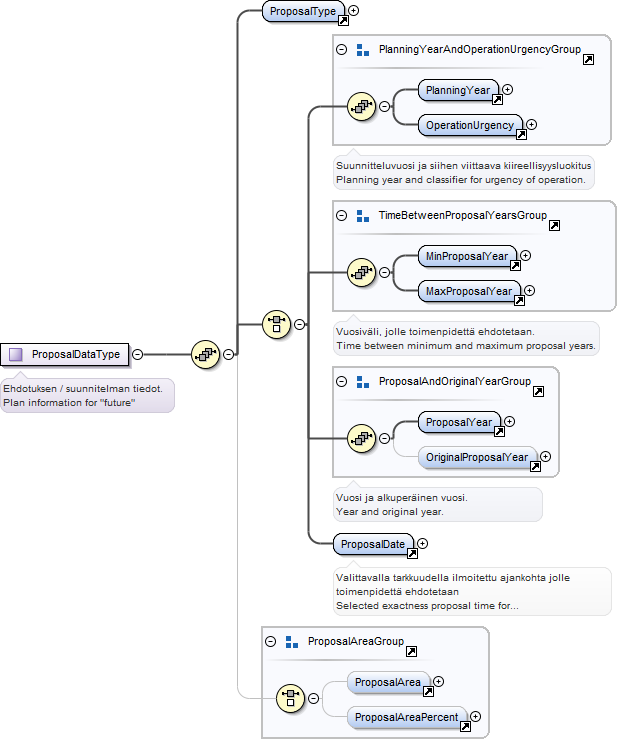Click the PlanningYearAndOperationUrgencyGroup label
The image size is (619, 740).
click(x=480, y=49)
